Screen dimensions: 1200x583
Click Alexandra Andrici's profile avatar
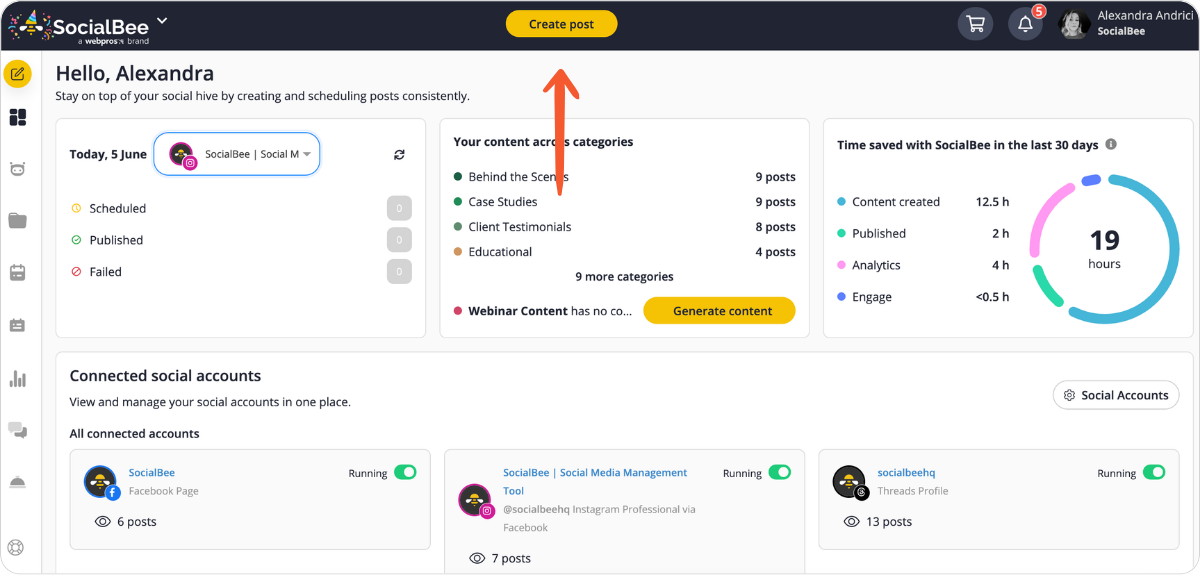coord(1075,24)
